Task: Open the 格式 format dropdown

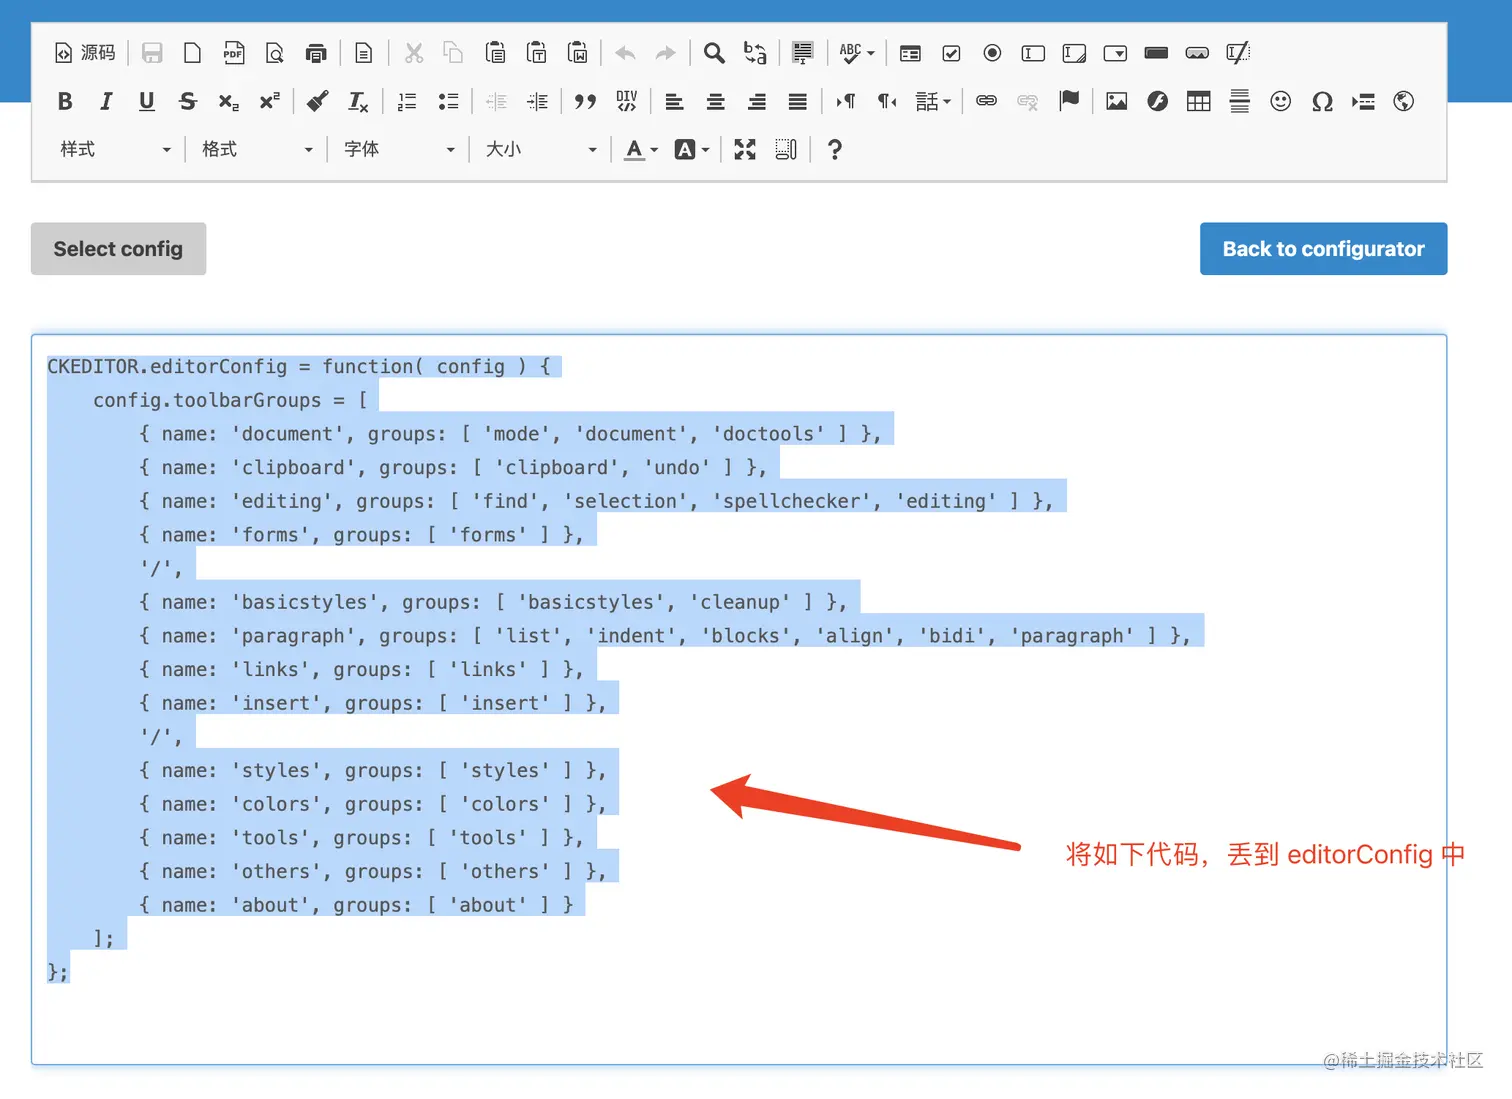Action: click(257, 149)
